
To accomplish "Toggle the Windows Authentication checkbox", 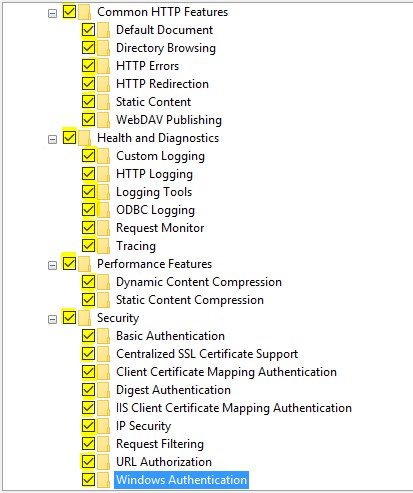I will pos(88,479).
